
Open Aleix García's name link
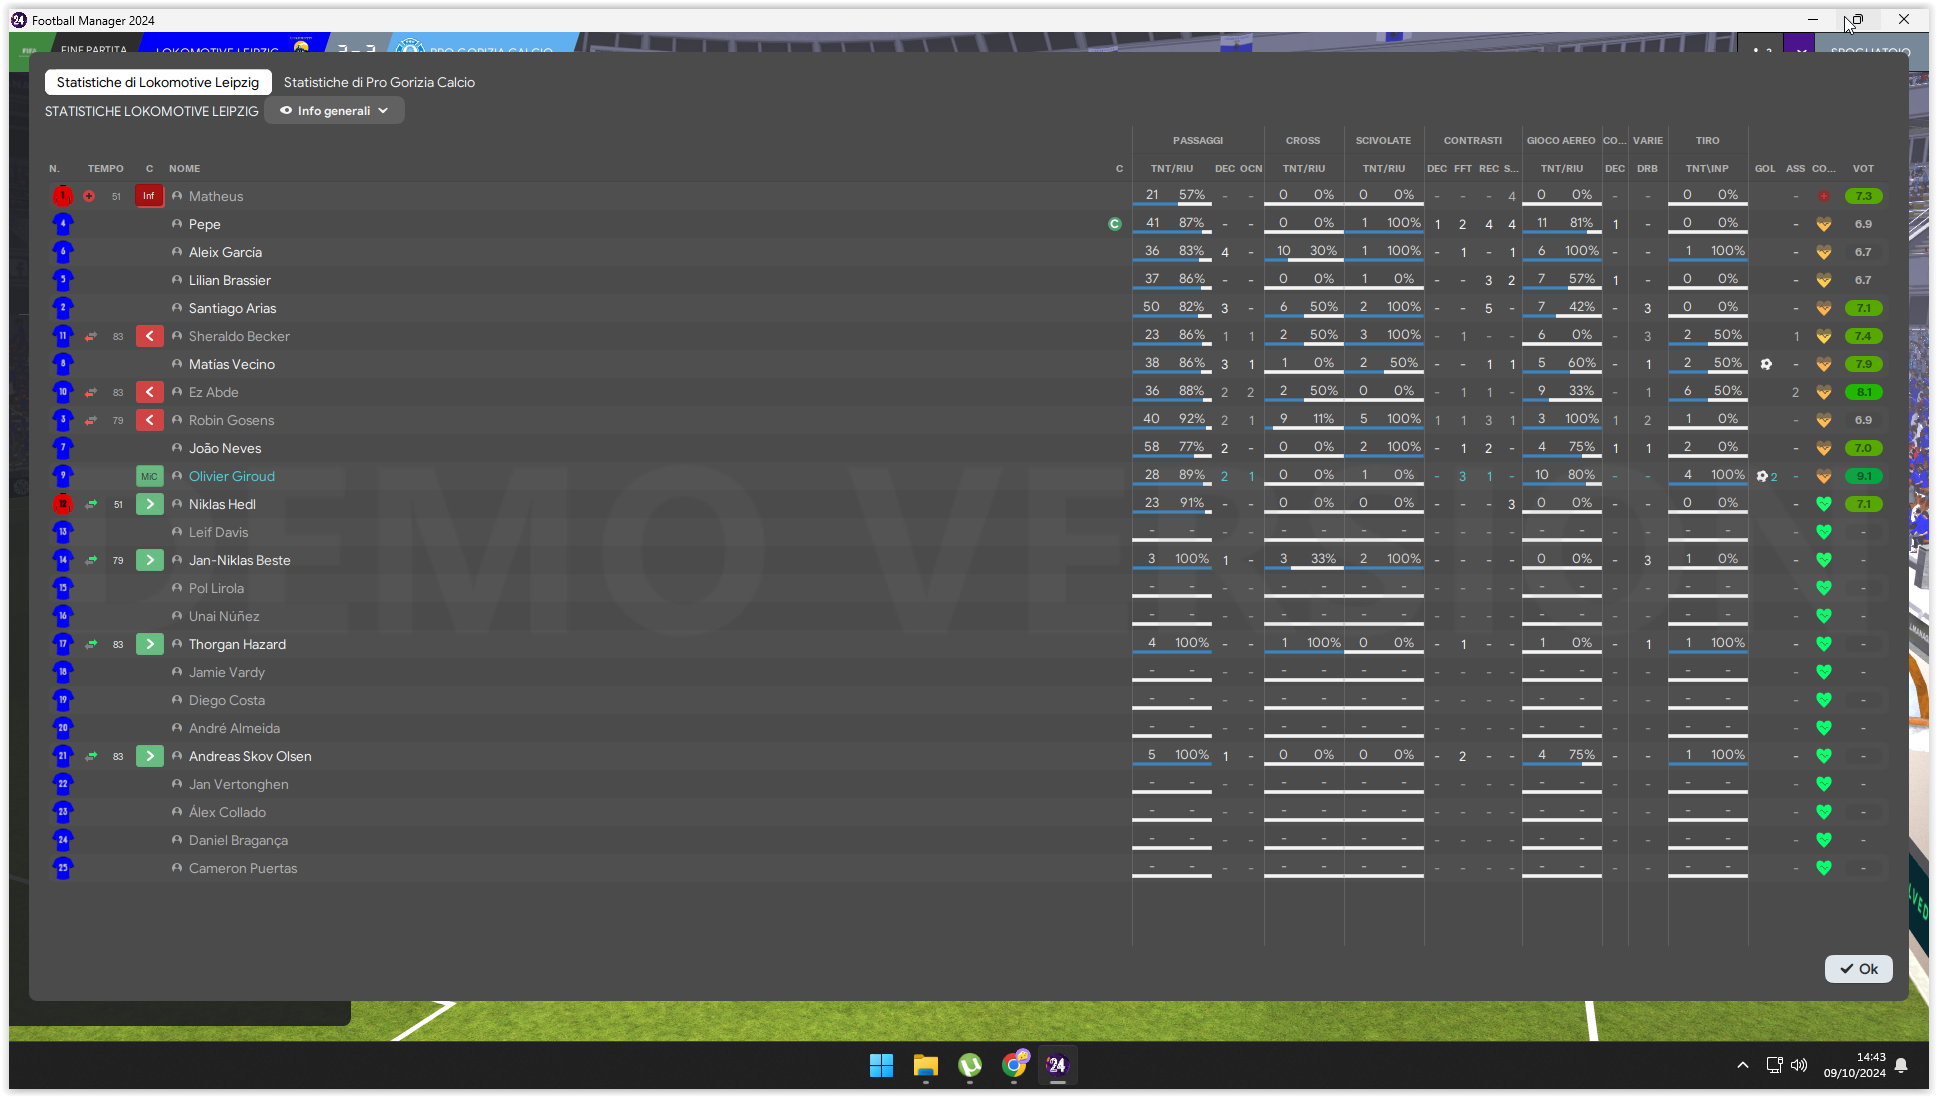(225, 252)
